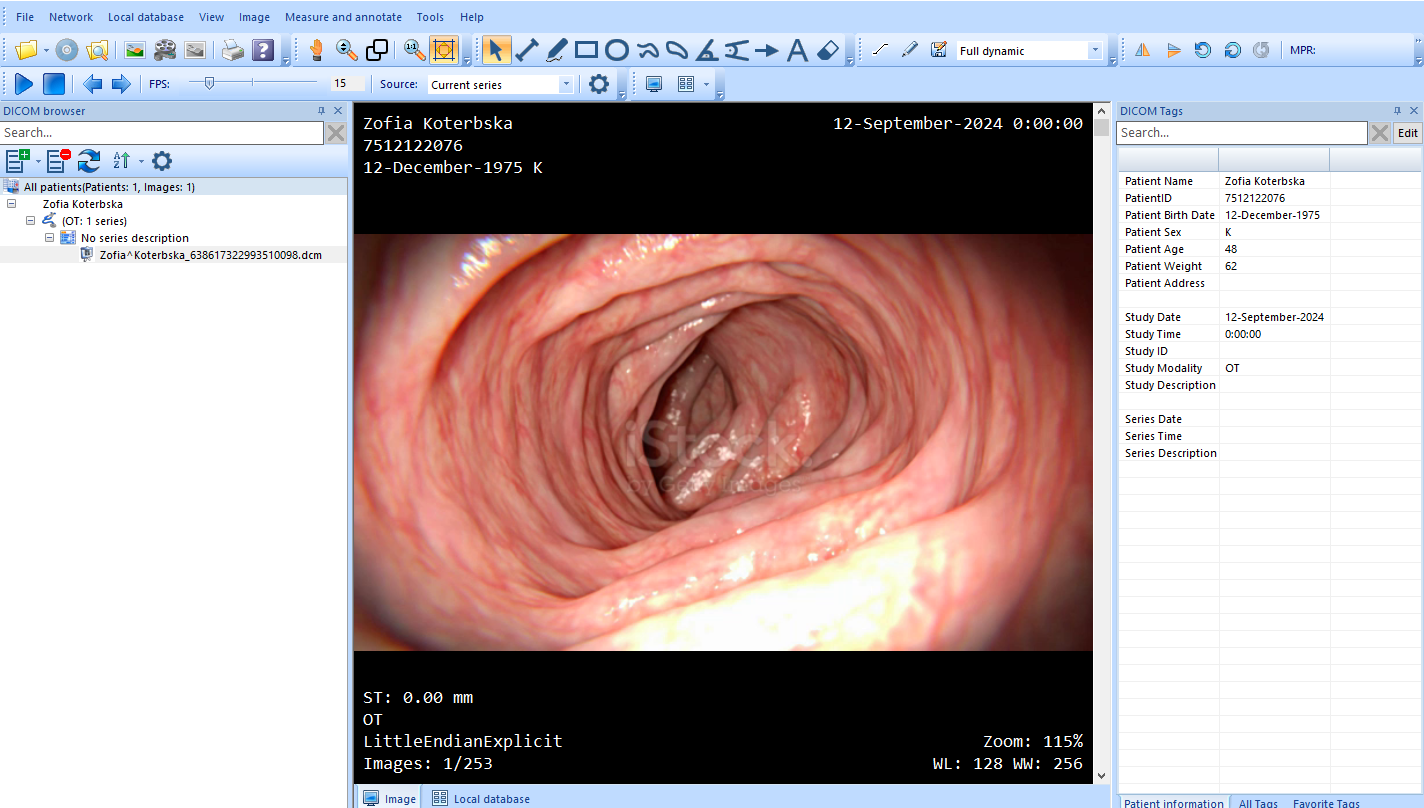Switch to the All Tags tab

(1258, 802)
